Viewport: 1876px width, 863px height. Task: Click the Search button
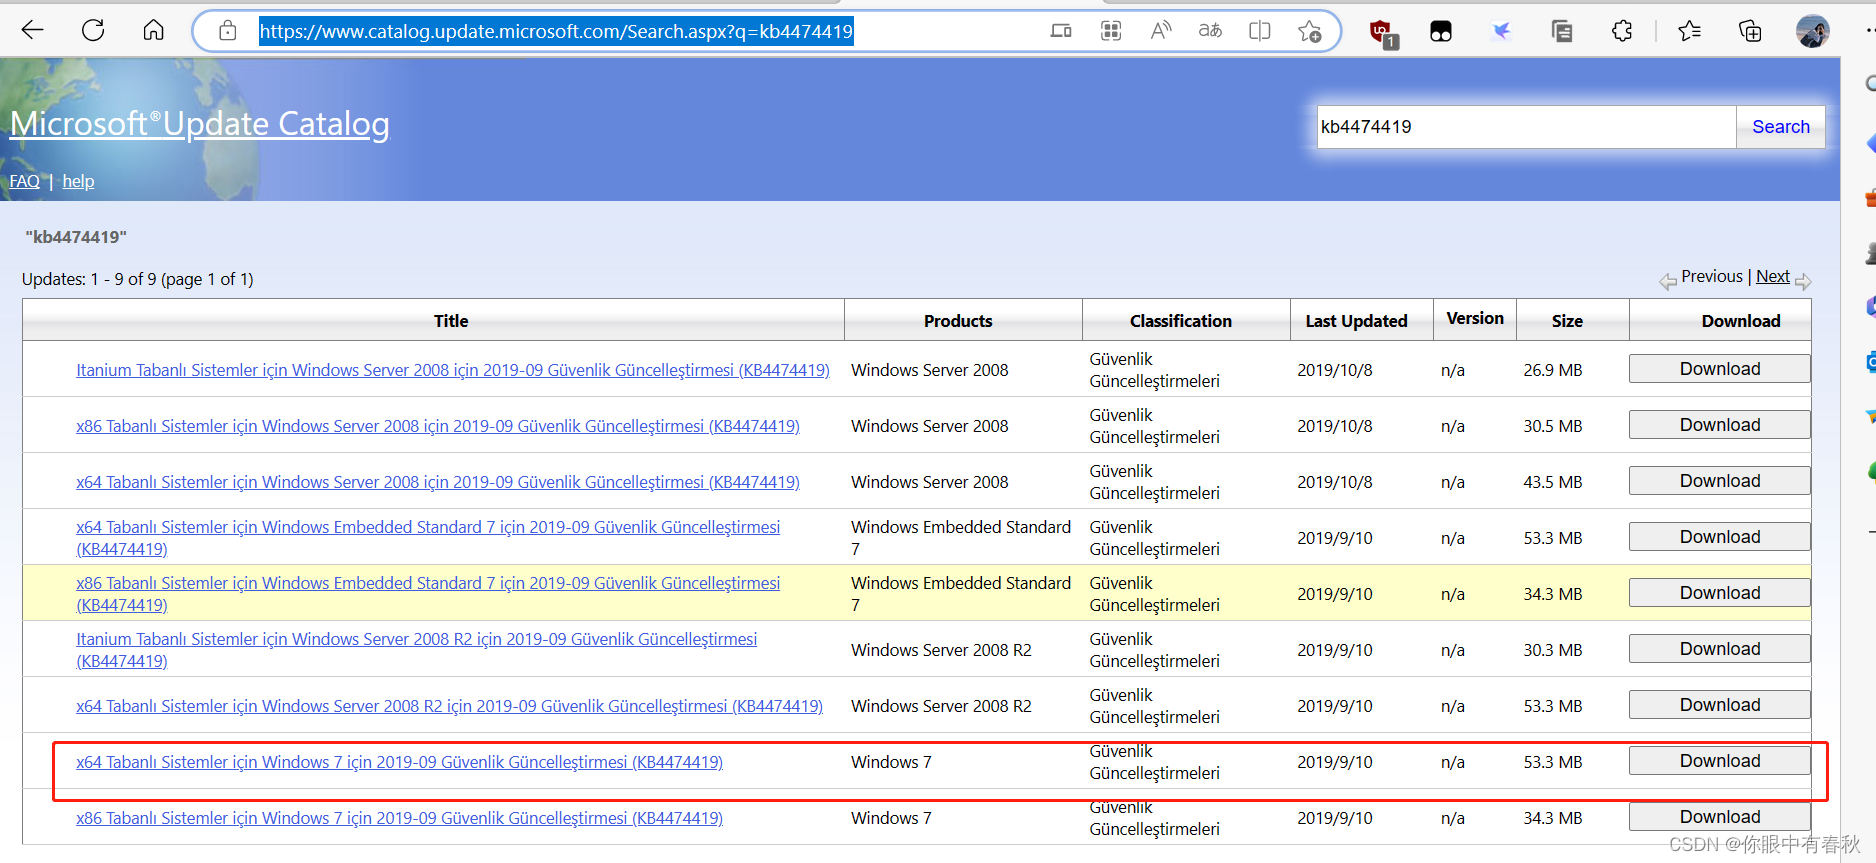pos(1781,127)
